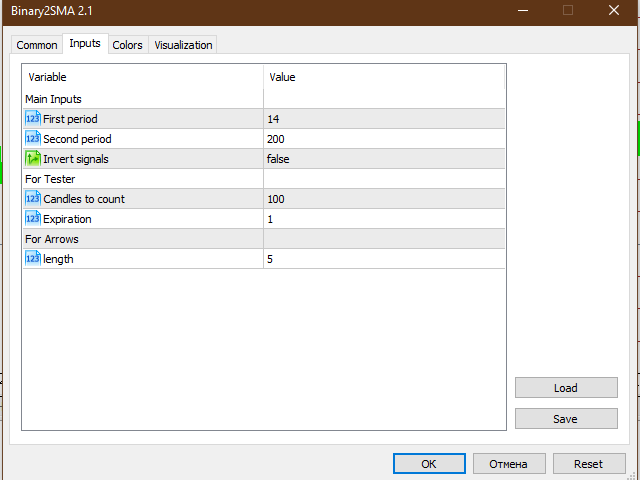640x480 pixels.
Task: Click the Variable column header
Action: coord(143,77)
